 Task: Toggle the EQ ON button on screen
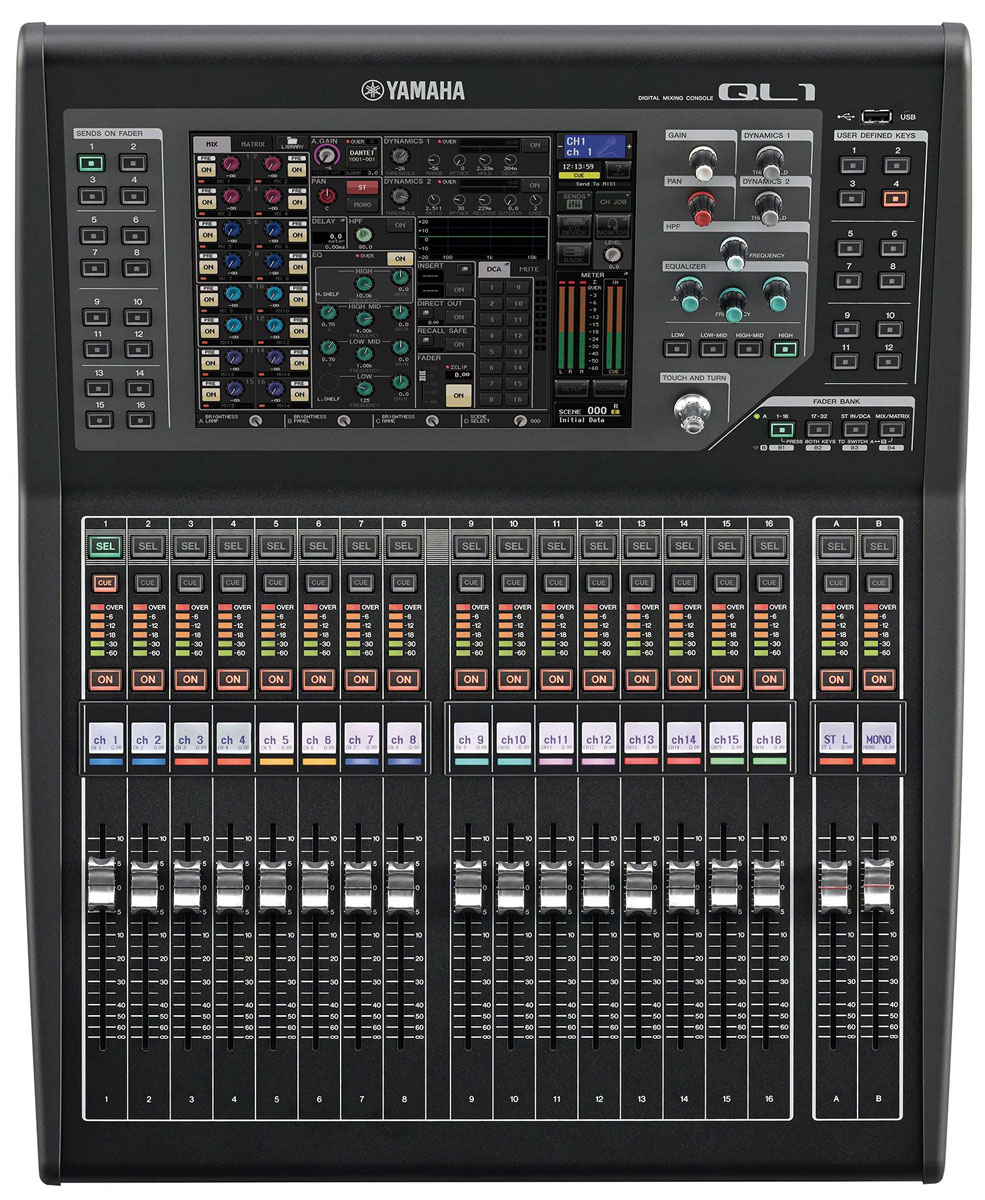[x=400, y=258]
